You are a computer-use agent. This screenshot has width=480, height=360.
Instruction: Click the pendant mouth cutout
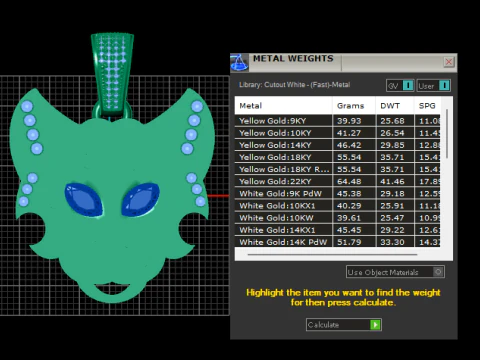point(112,289)
